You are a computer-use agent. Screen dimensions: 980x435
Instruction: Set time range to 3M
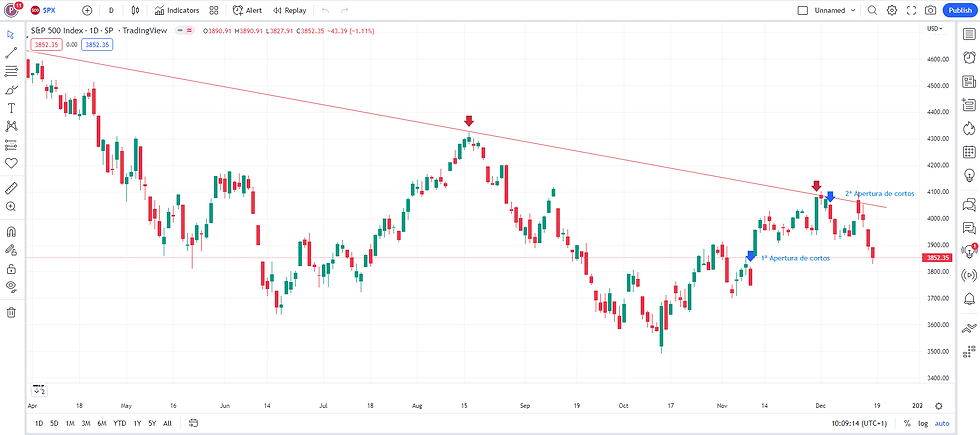(x=86, y=423)
